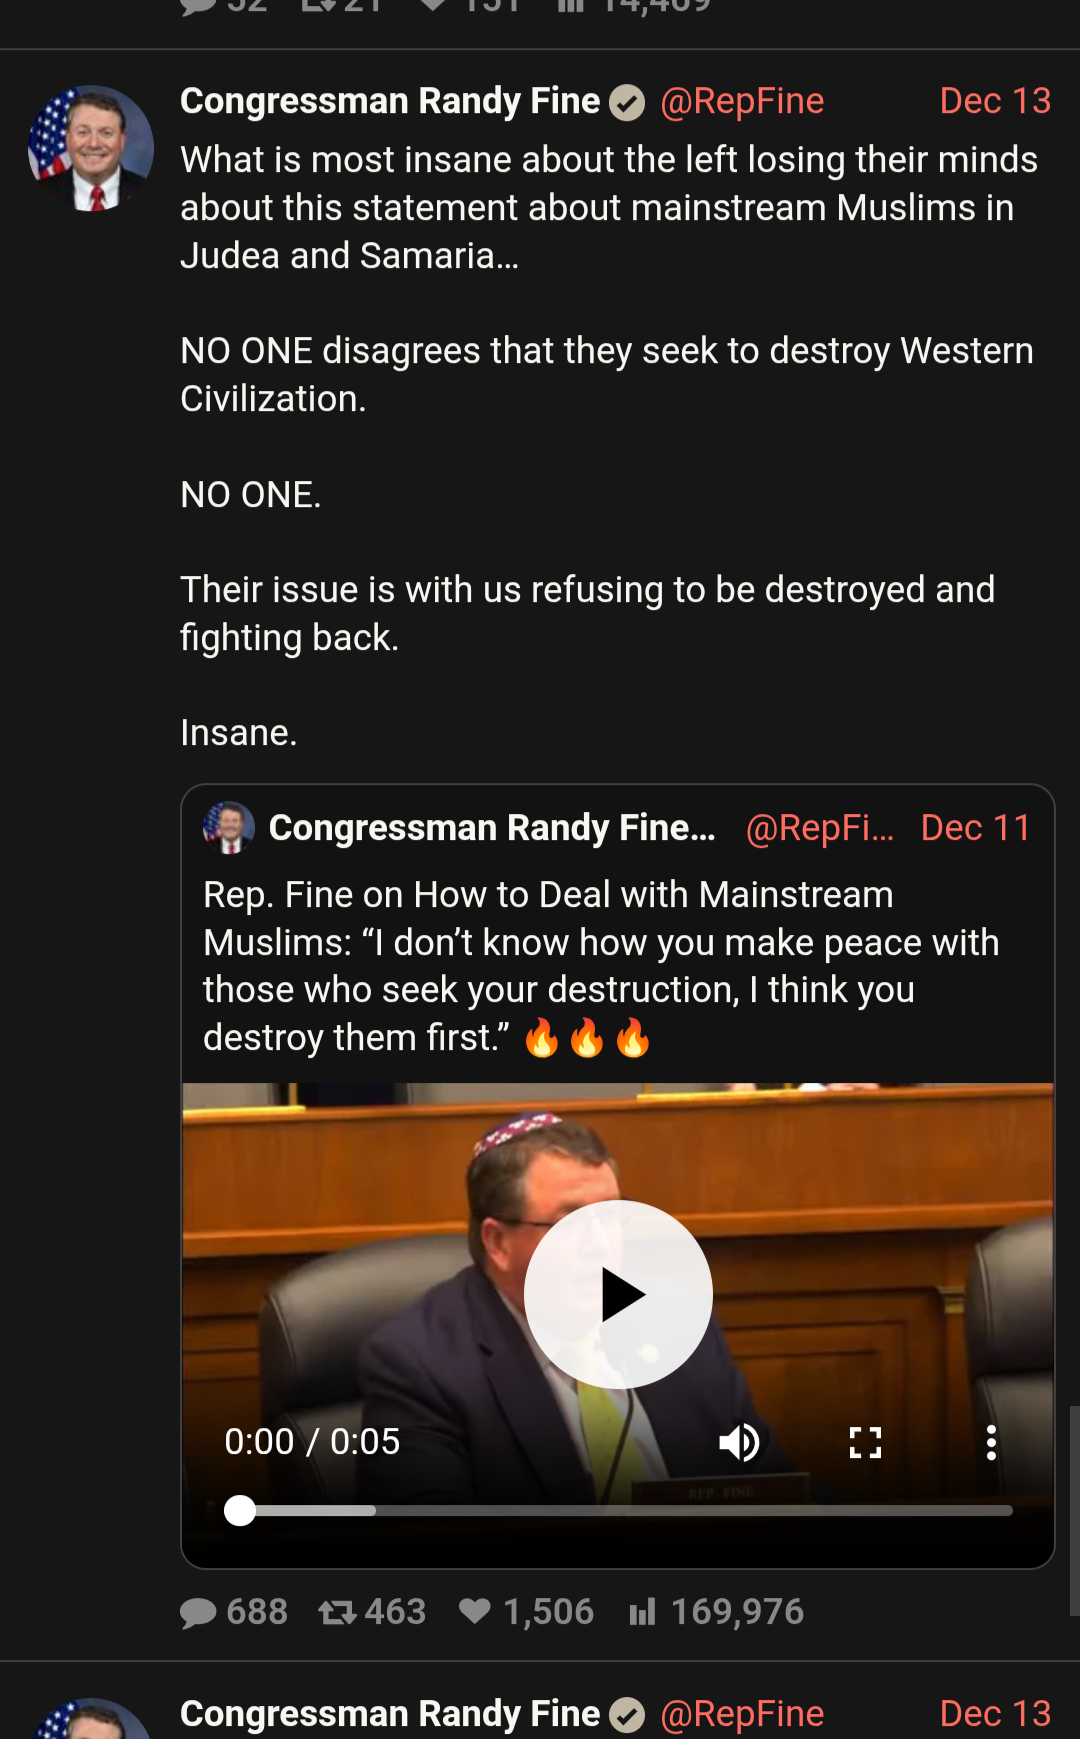The image size is (1080, 1739).
Task: Like the post with 1,506 hearts
Action: [x=475, y=1611]
